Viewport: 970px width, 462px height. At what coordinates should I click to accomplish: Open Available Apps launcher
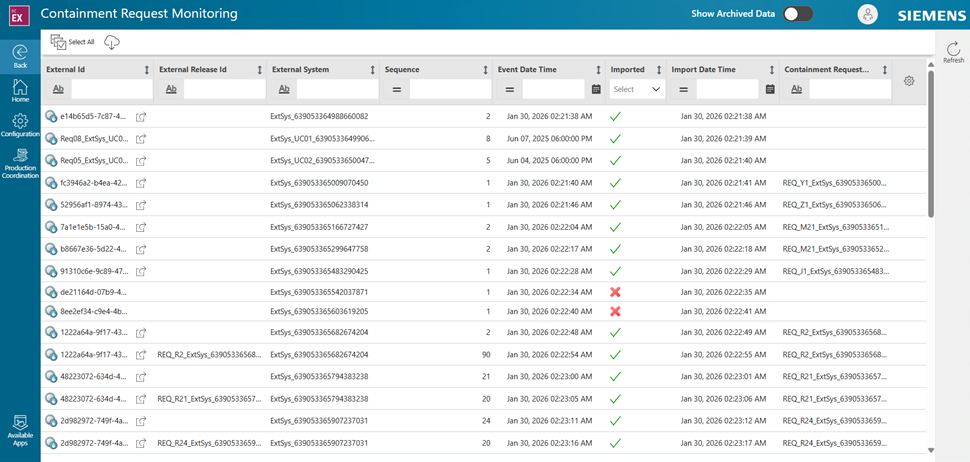pos(20,429)
